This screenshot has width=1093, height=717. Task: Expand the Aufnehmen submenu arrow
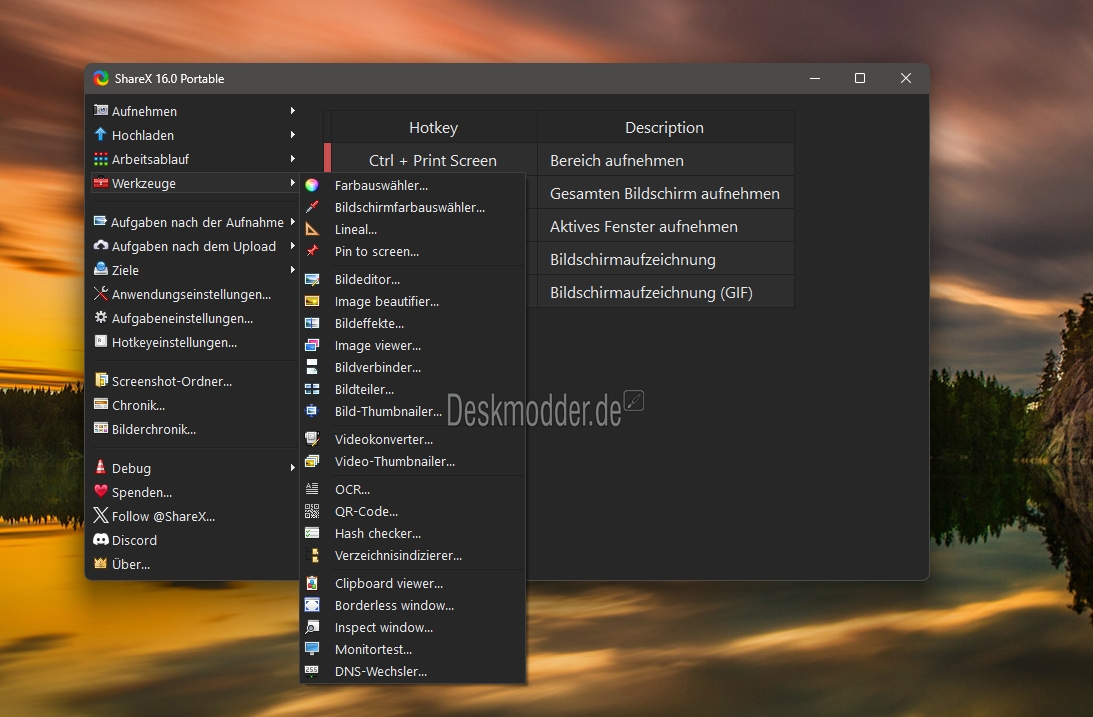(x=293, y=111)
